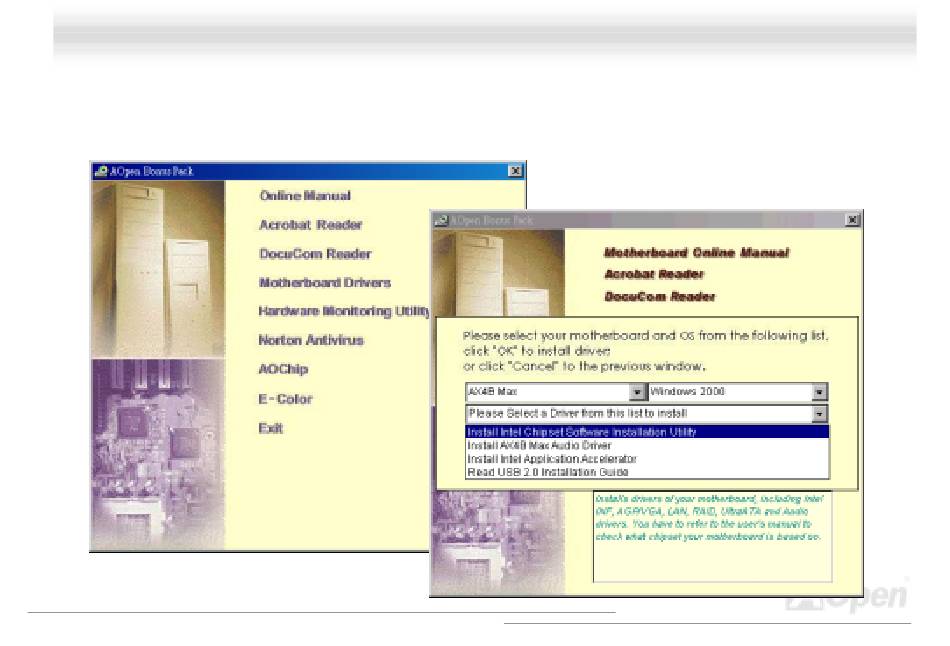Click the computer tower image in the back window
This screenshot has width=950, height=646.
coord(158,269)
